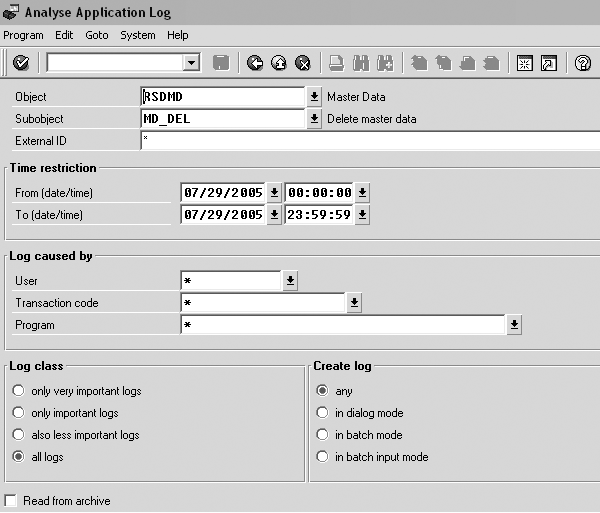The height and width of the screenshot is (513, 600).
Task: Click the To time field 23:59:59
Action: (x=319, y=215)
